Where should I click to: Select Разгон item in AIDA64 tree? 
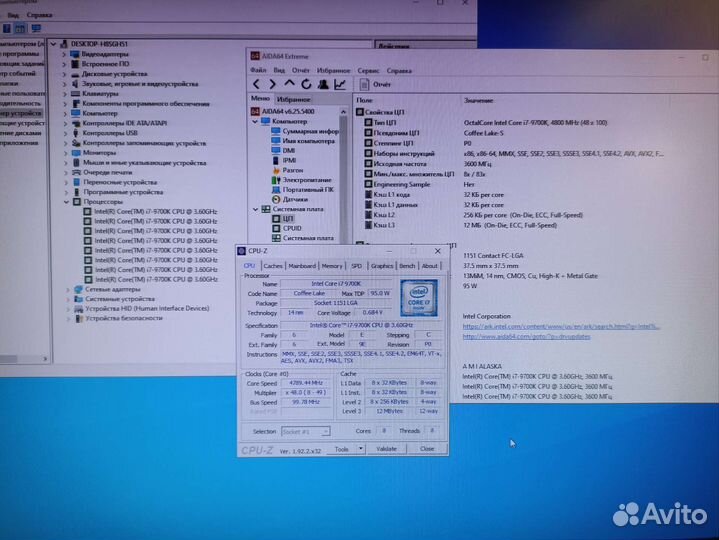[x=288, y=170]
